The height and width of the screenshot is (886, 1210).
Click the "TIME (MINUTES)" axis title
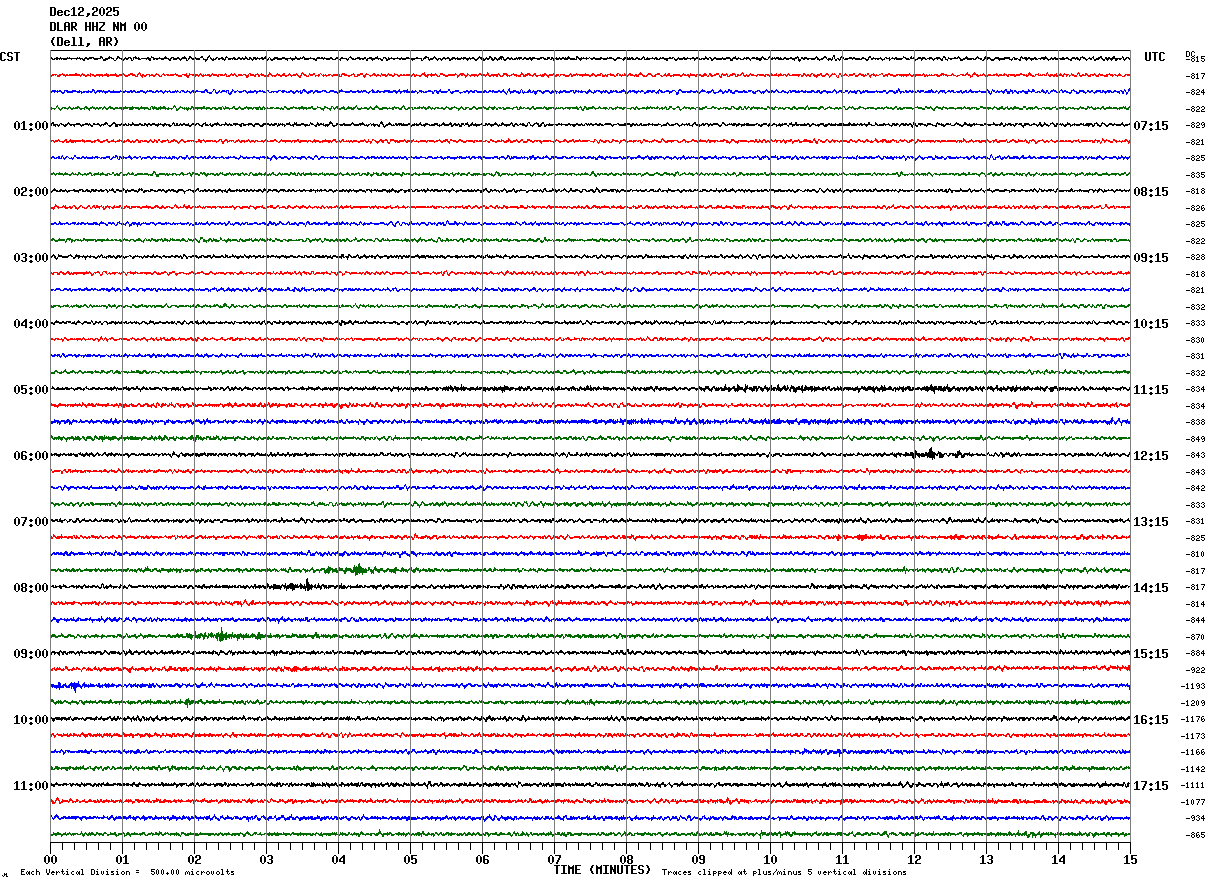[x=602, y=870]
